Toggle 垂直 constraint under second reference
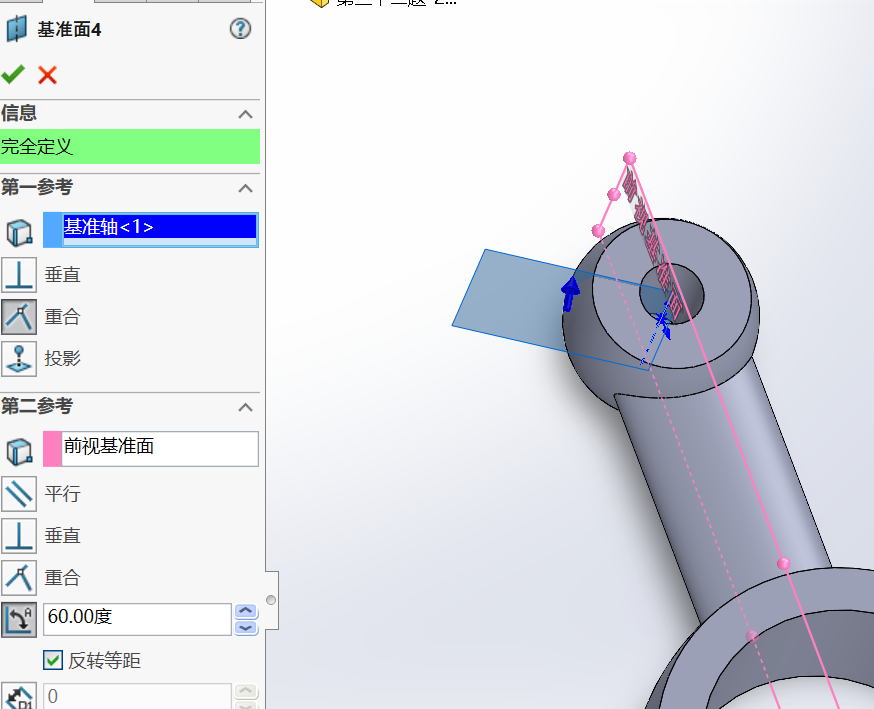Viewport: 874px width, 709px height. [19, 536]
